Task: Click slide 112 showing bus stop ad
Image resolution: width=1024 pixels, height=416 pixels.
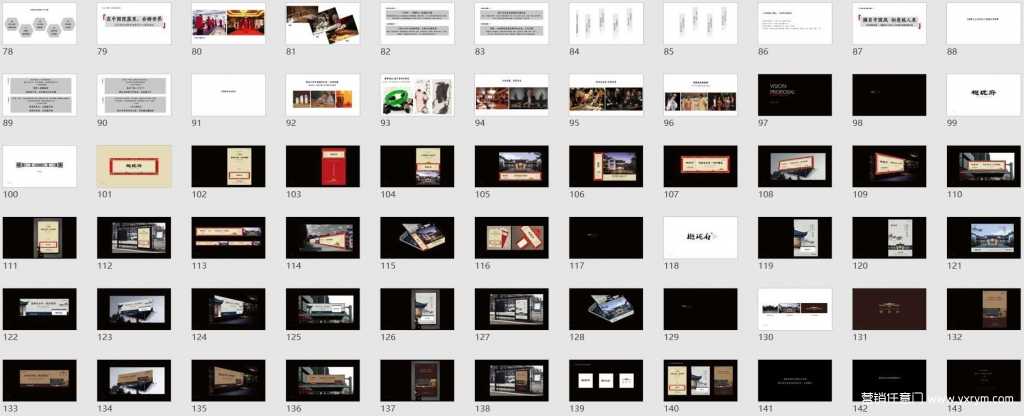Action: (134, 237)
